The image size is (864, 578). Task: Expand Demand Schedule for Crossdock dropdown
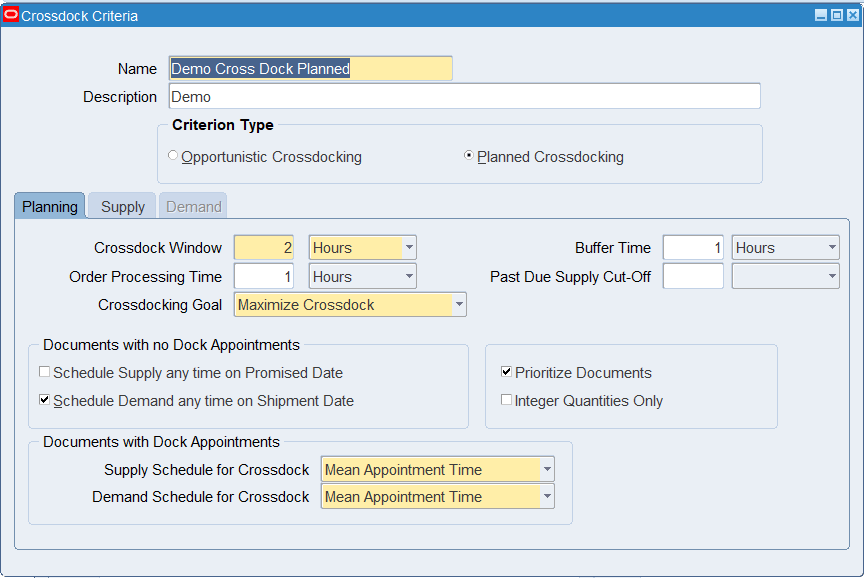click(546, 497)
